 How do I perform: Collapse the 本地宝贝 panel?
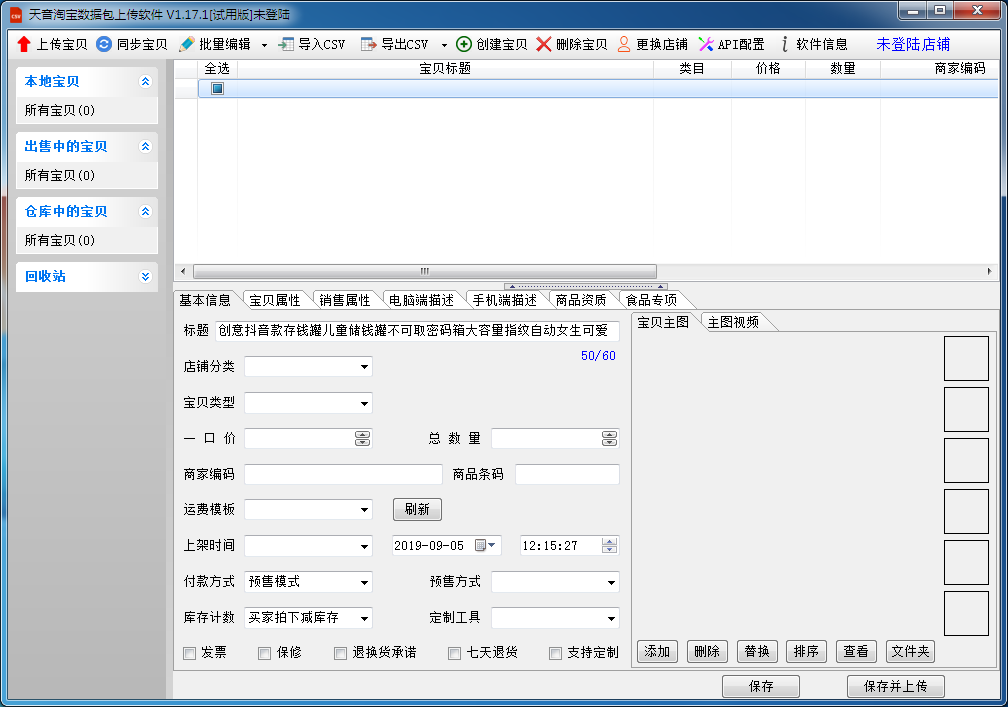145,81
